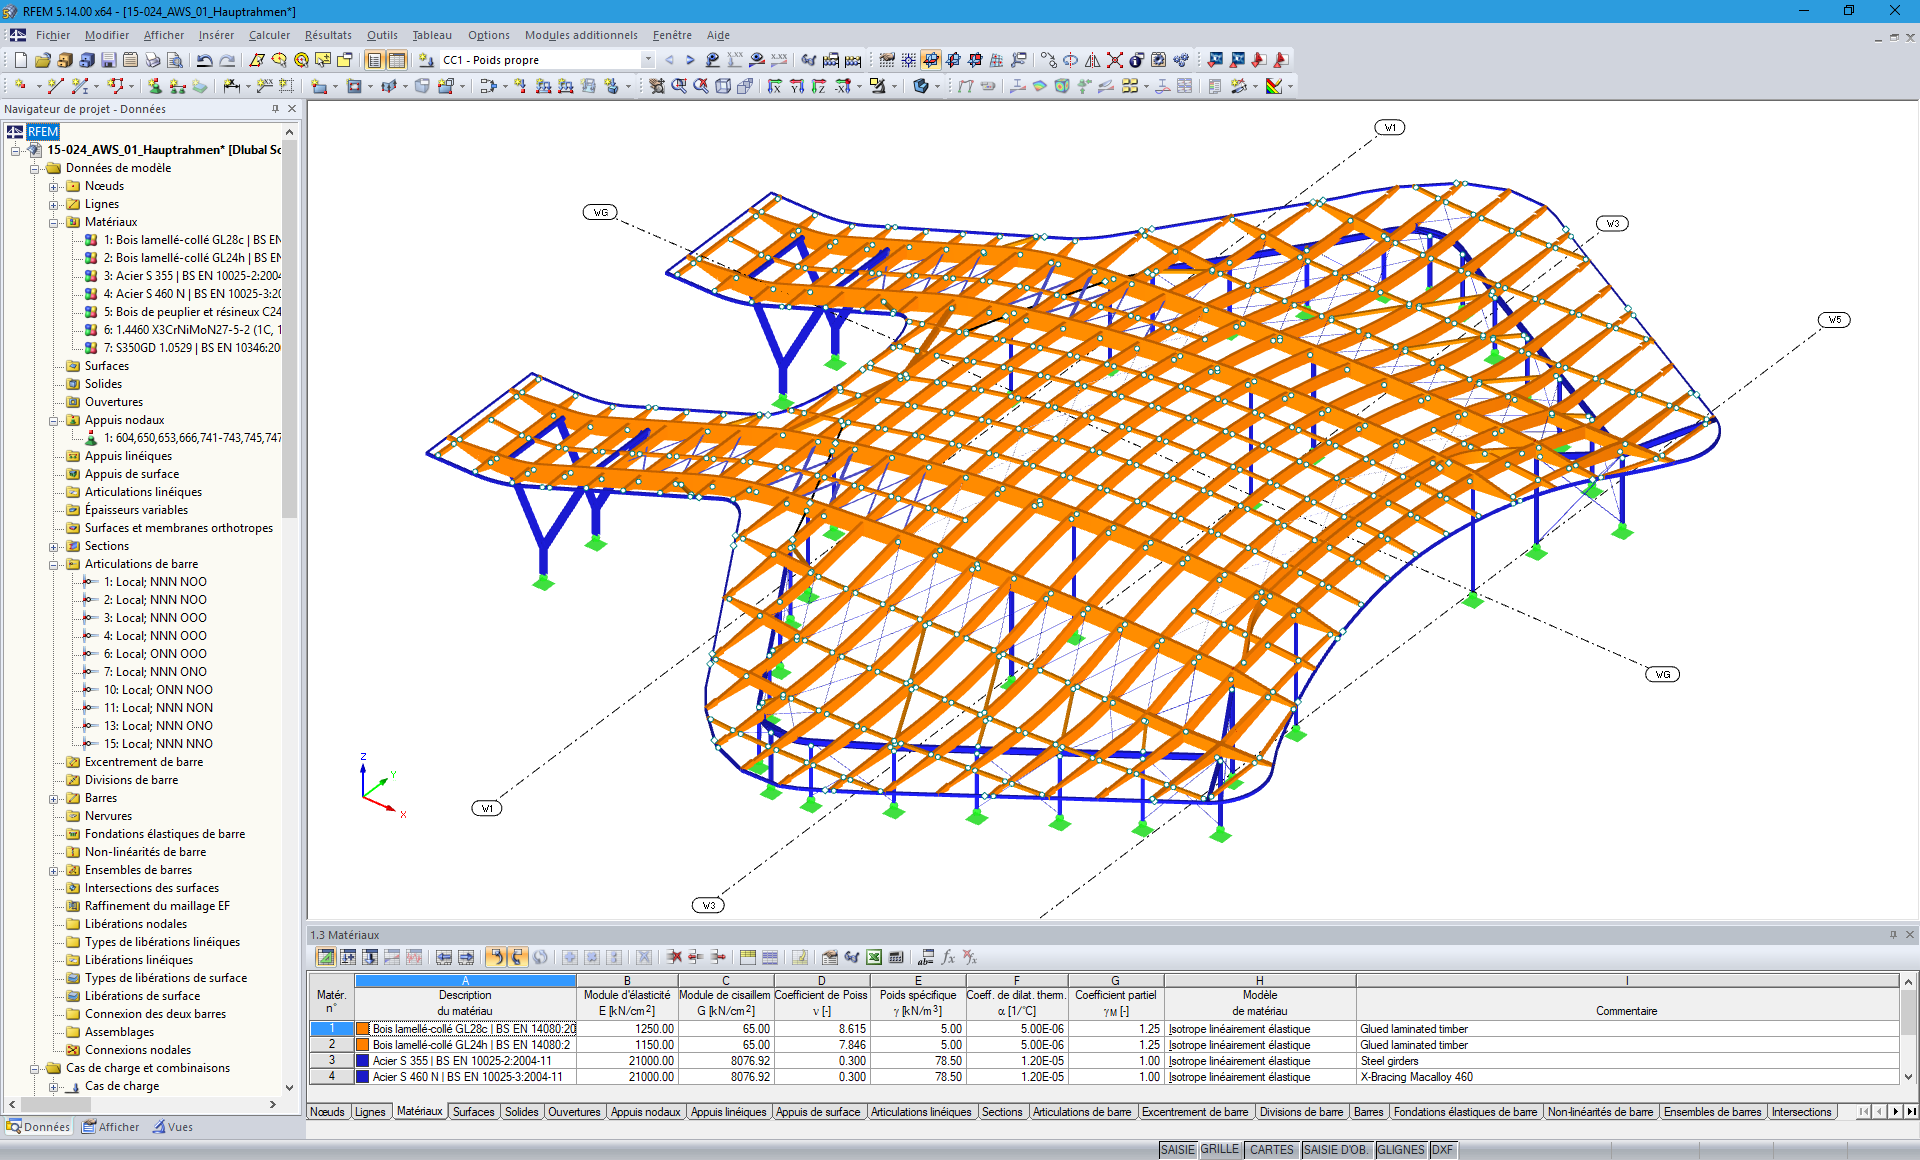Select the Export to Excel icon
Viewport: 1920px width, 1160px height.
tap(873, 957)
